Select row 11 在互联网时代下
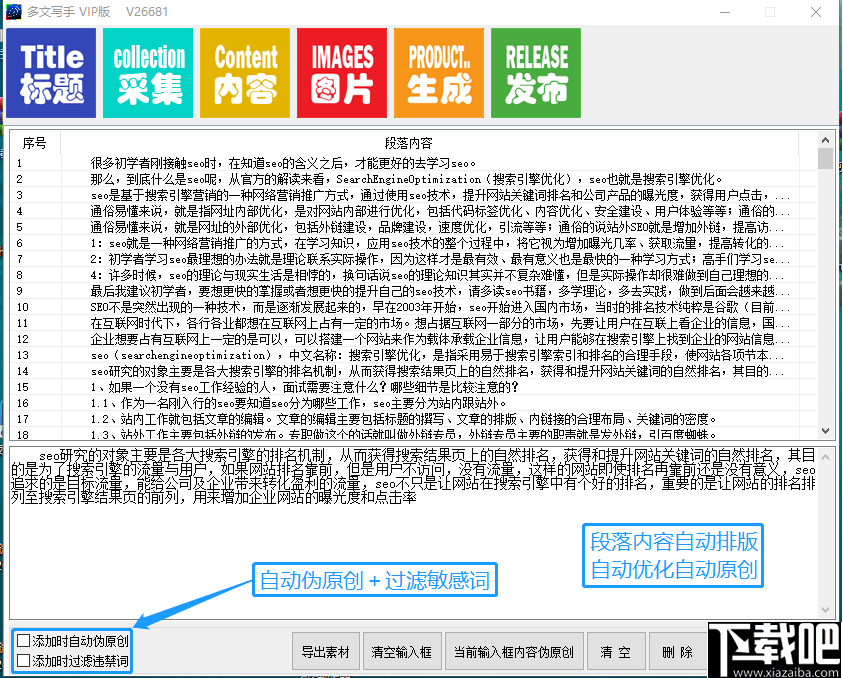The width and height of the screenshot is (843, 678). point(404,323)
